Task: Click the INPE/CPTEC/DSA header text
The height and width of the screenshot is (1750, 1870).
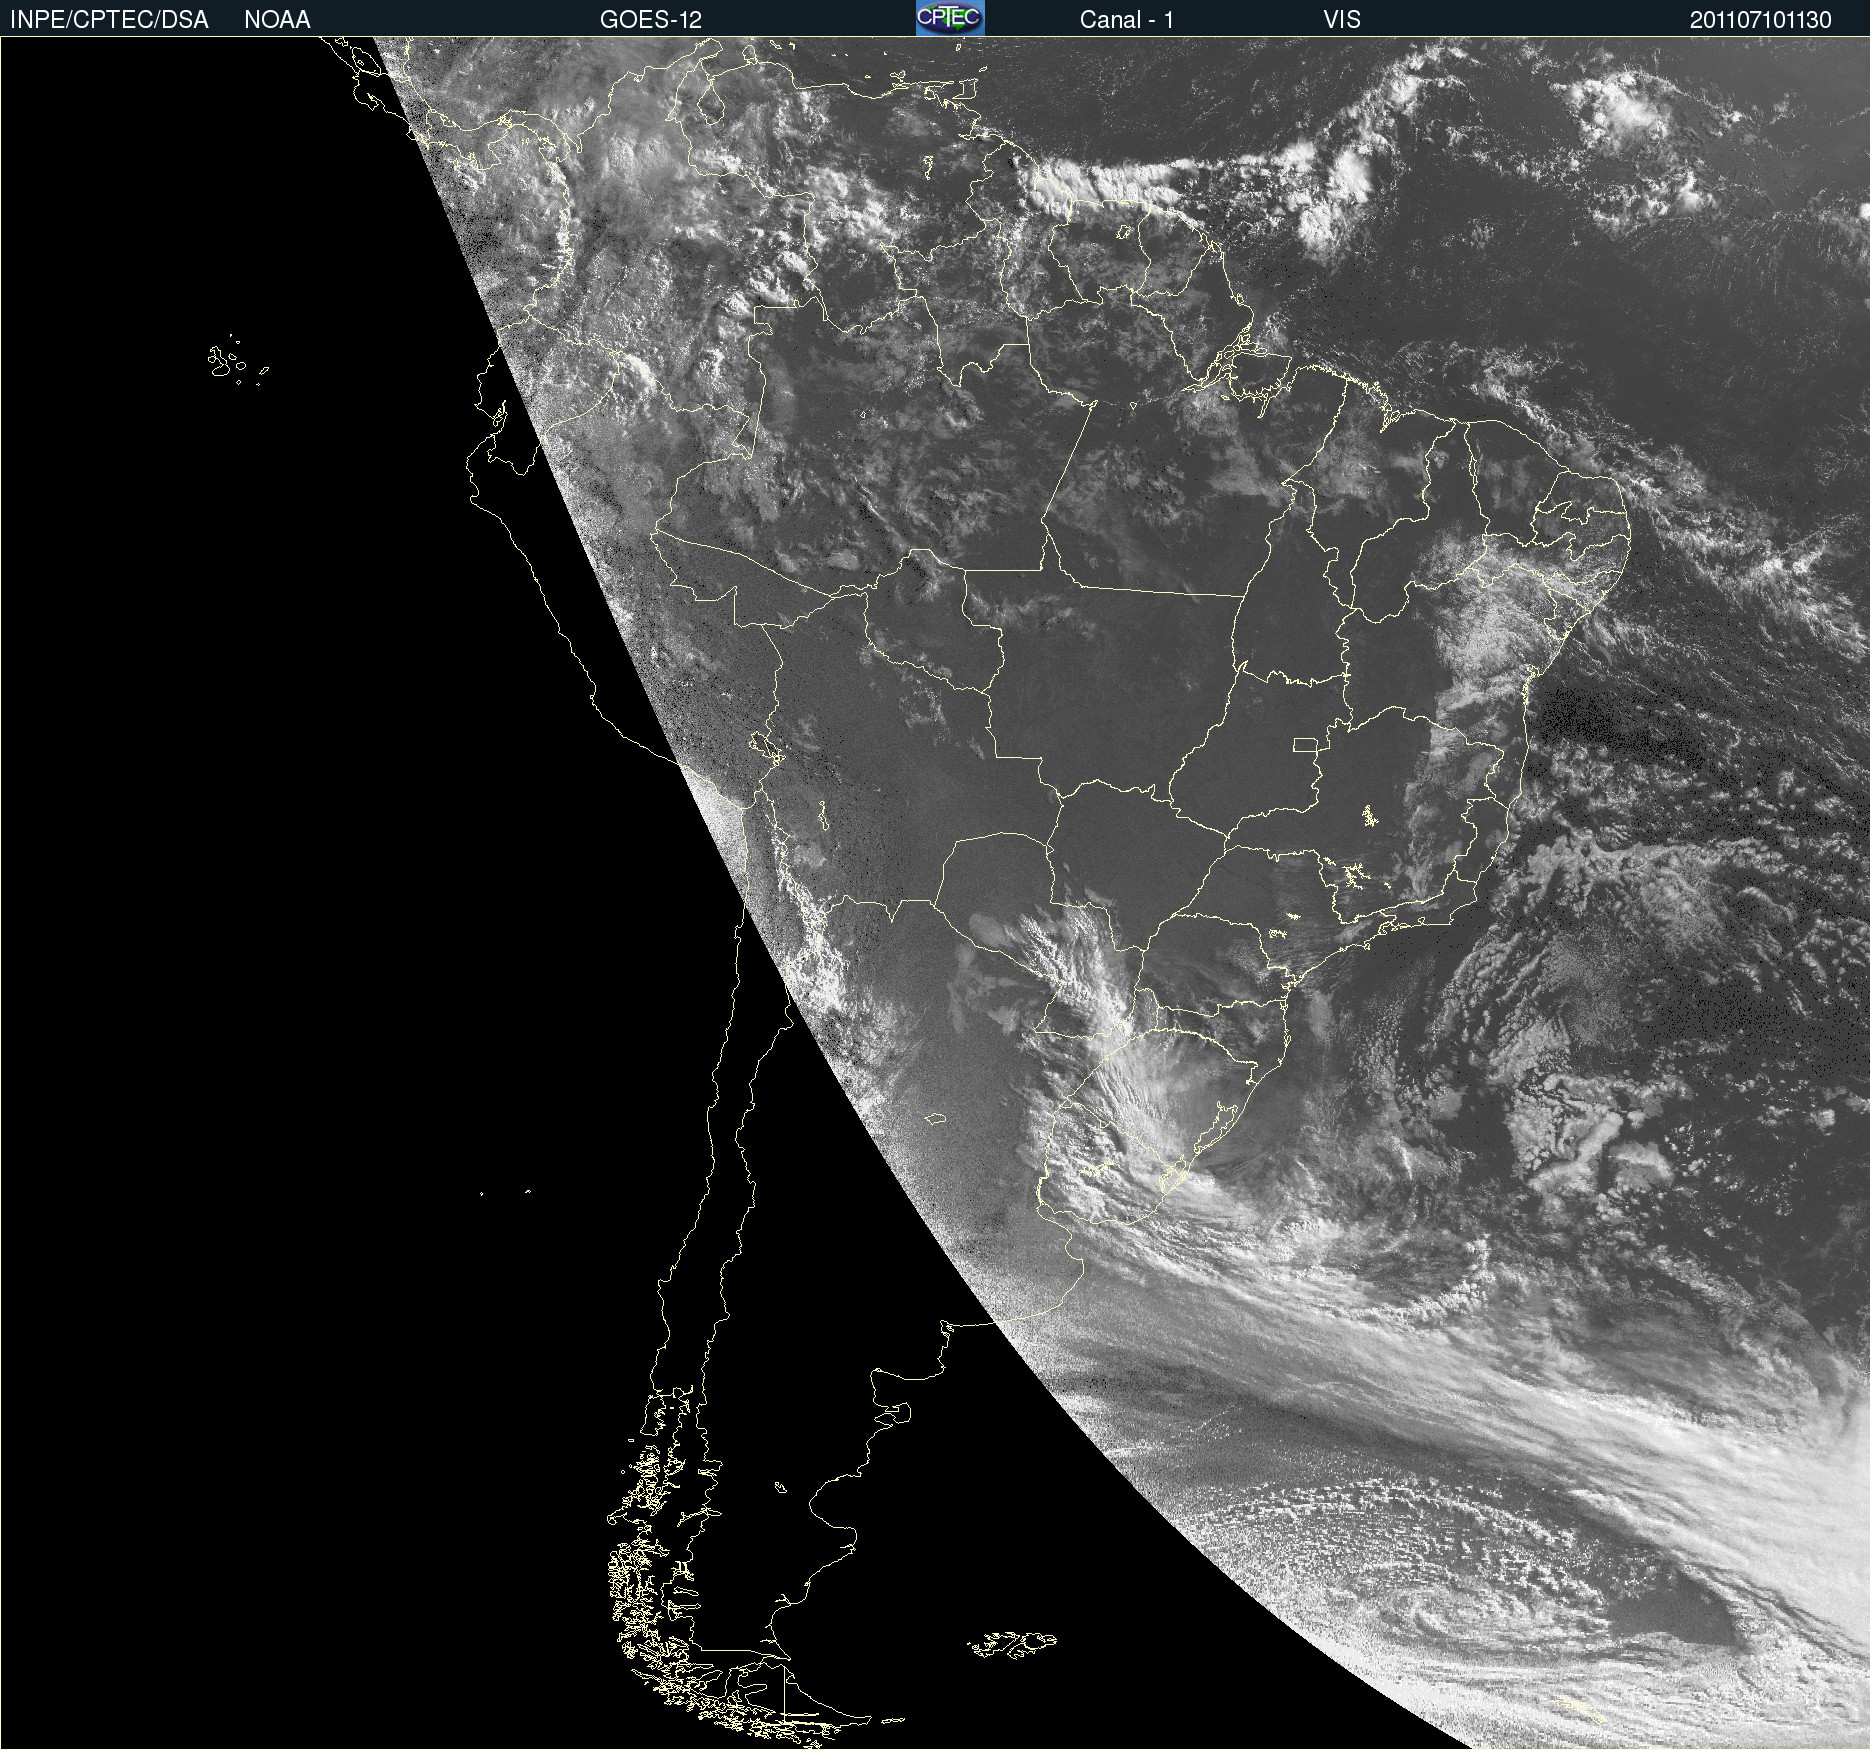Action: point(109,20)
